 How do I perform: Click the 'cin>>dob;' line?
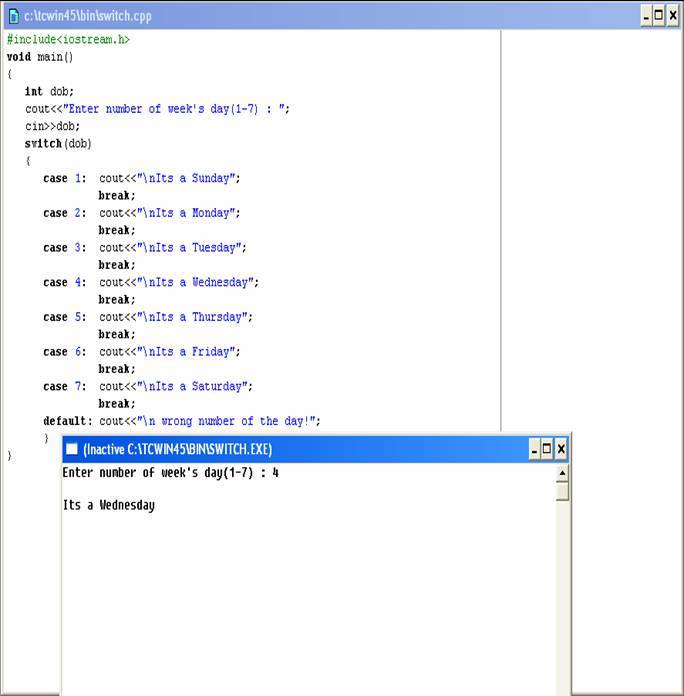pos(52,126)
